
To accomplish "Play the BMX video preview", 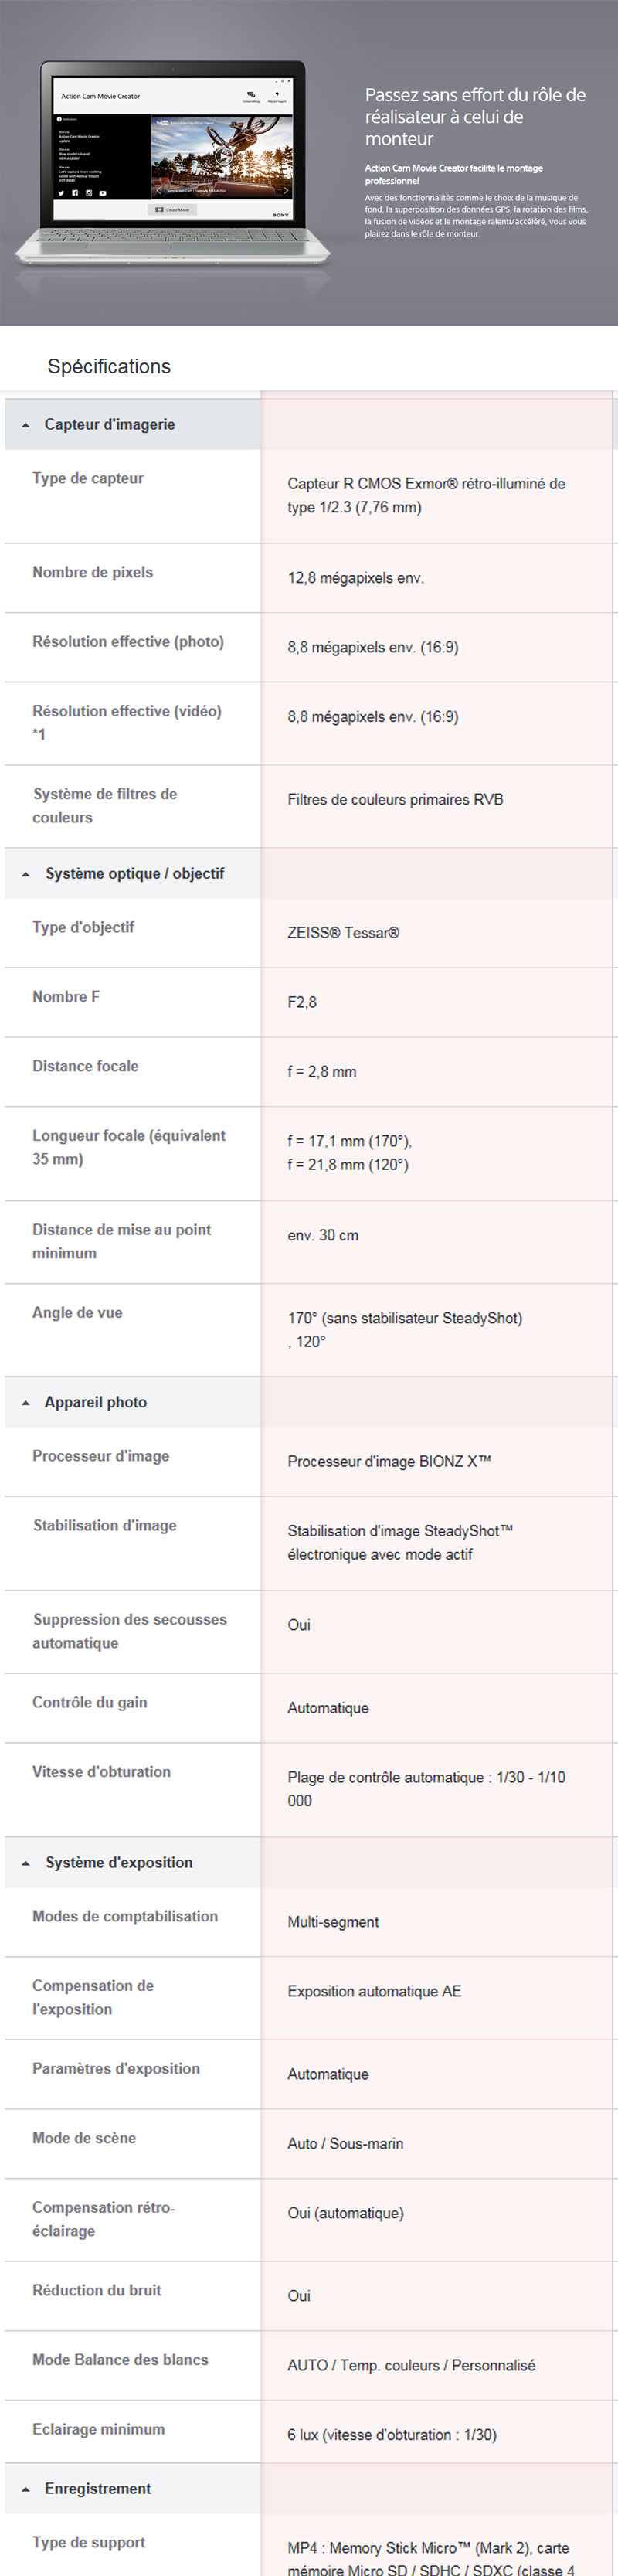I will pos(224,156).
